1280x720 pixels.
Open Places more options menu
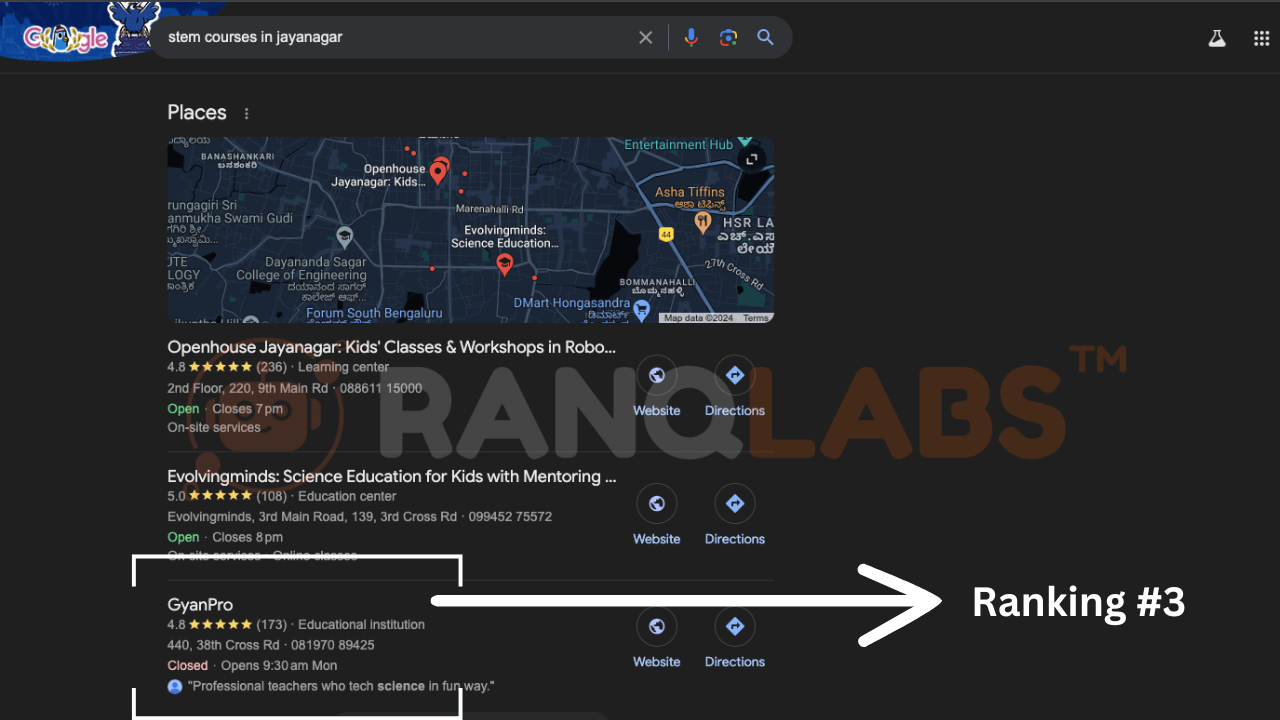246,113
